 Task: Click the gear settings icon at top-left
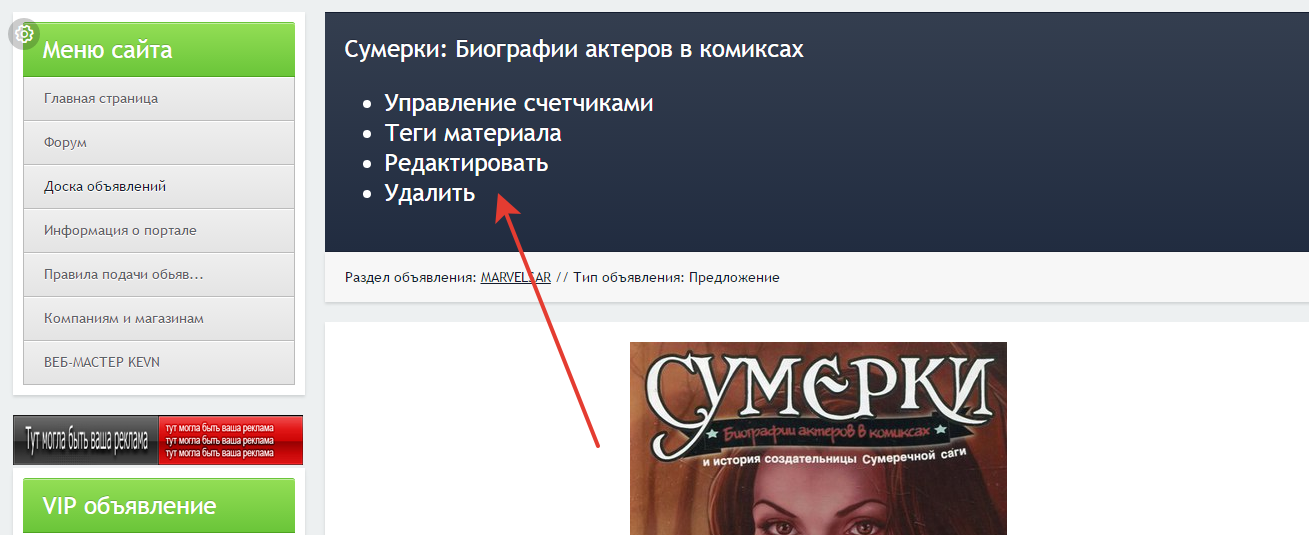tap(24, 34)
